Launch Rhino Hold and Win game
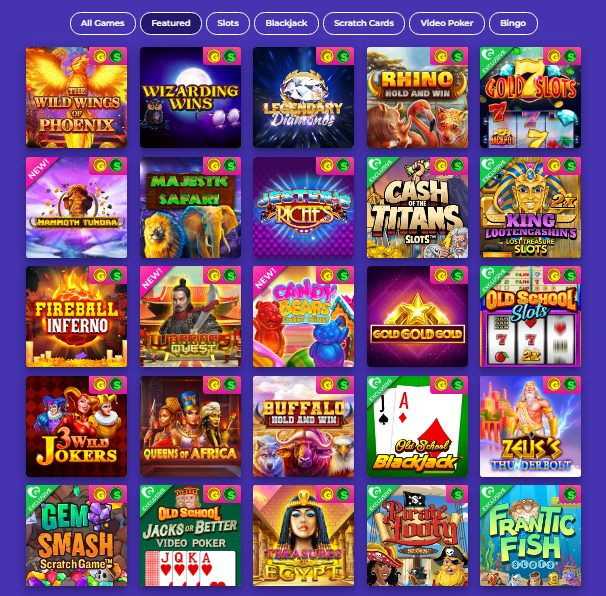 click(x=417, y=97)
